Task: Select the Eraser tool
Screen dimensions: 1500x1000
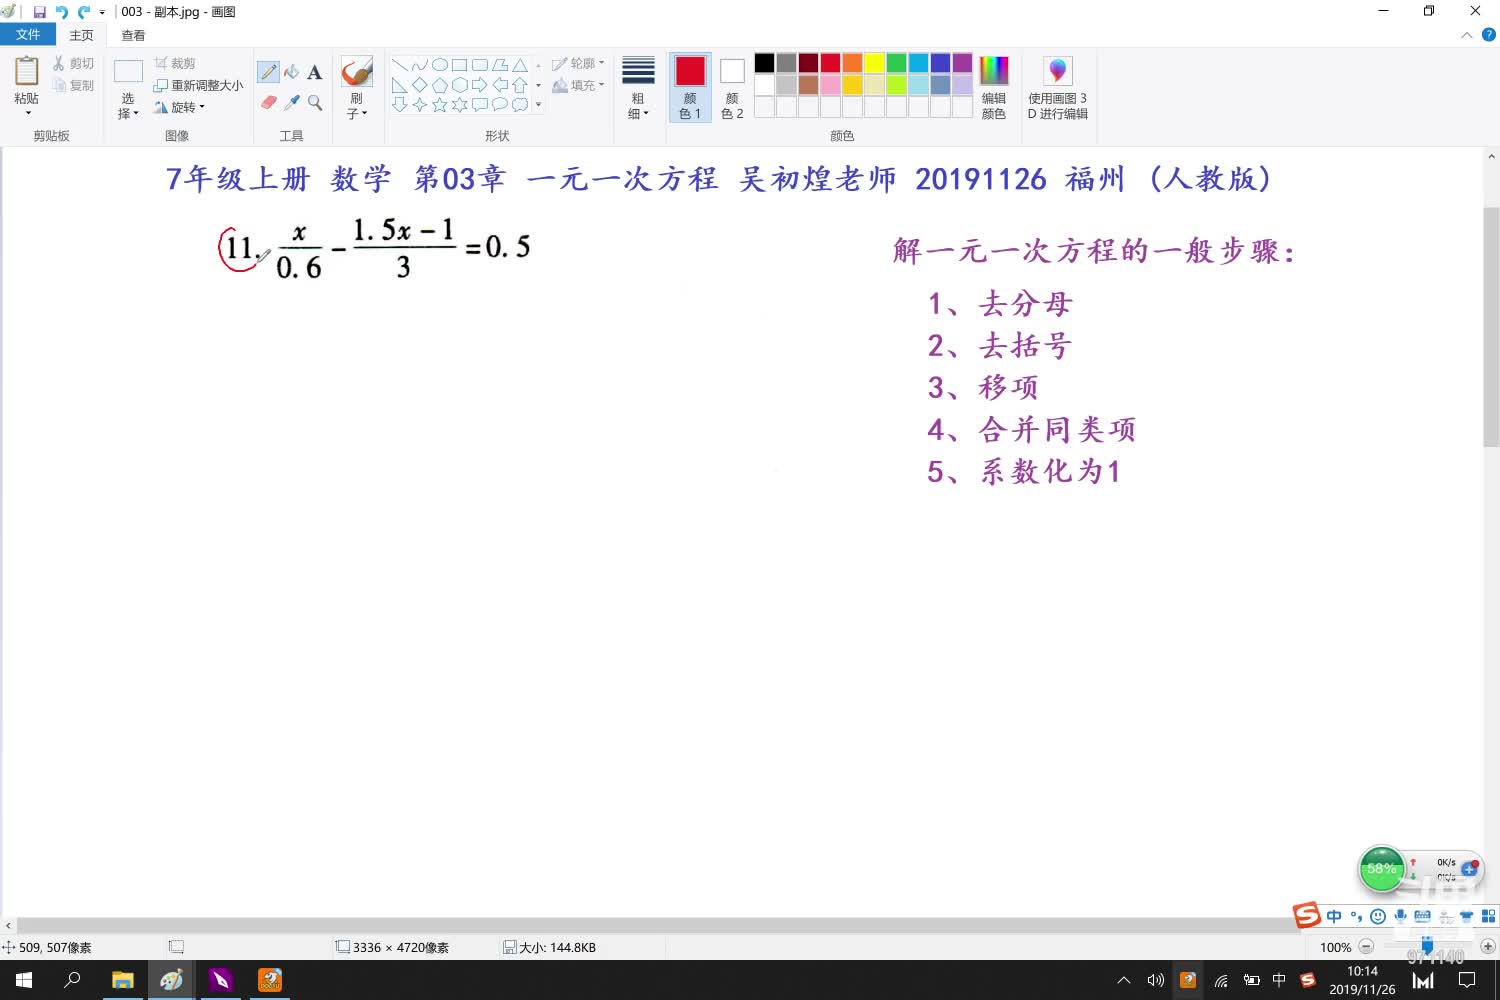Action: 268,102
